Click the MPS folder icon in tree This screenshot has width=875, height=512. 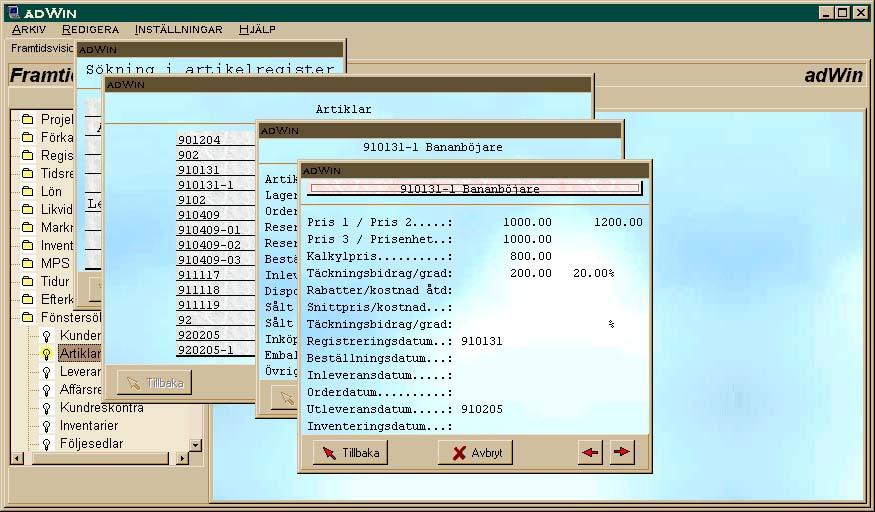pyautogui.click(x=27, y=263)
